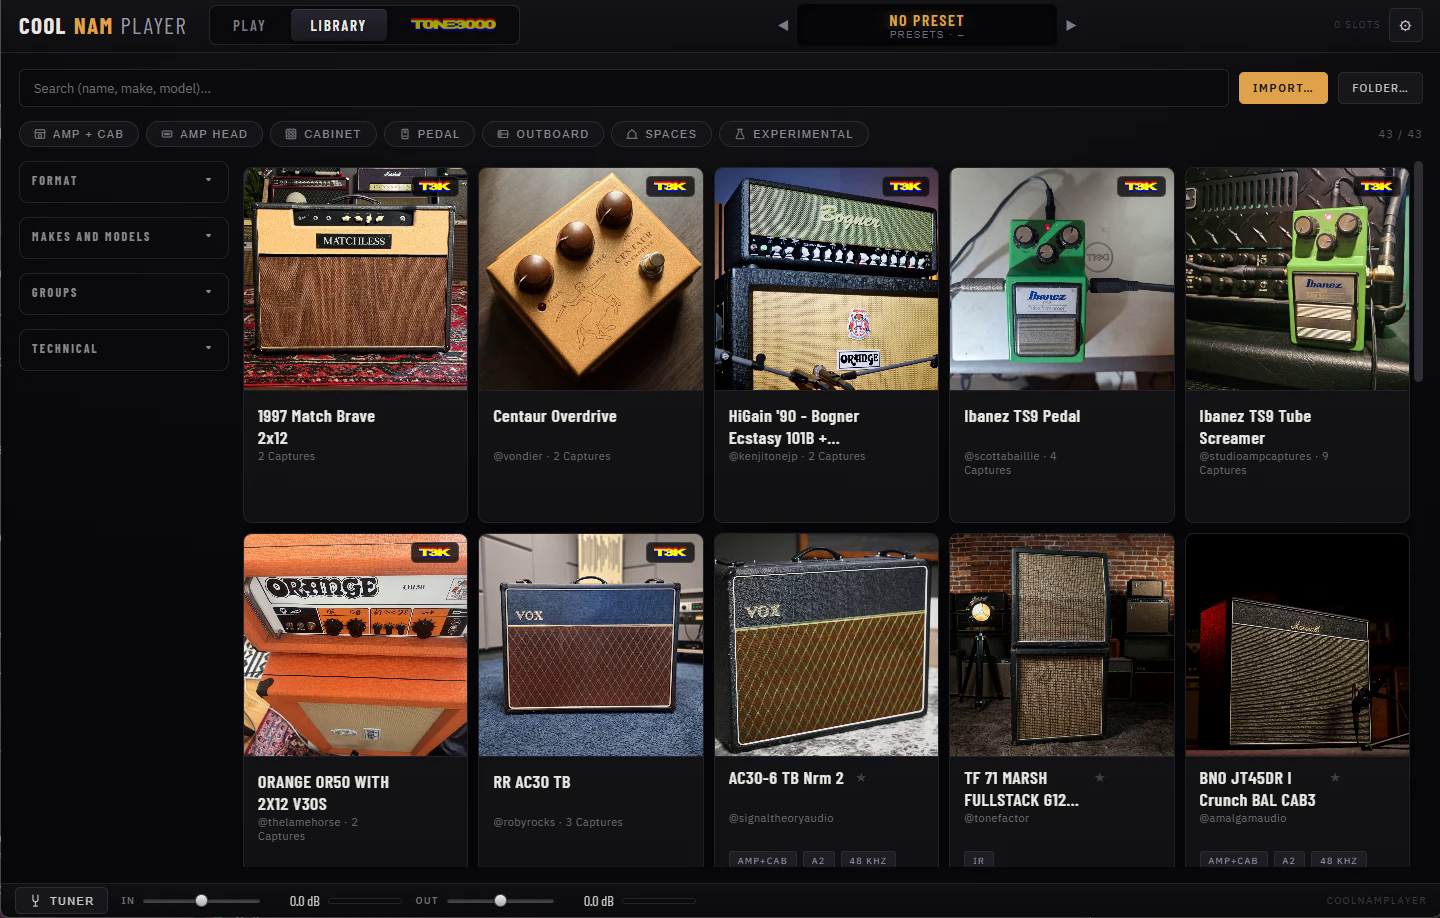This screenshot has width=1440, height=918.
Task: Open the No Preset selector
Action: (x=927, y=26)
